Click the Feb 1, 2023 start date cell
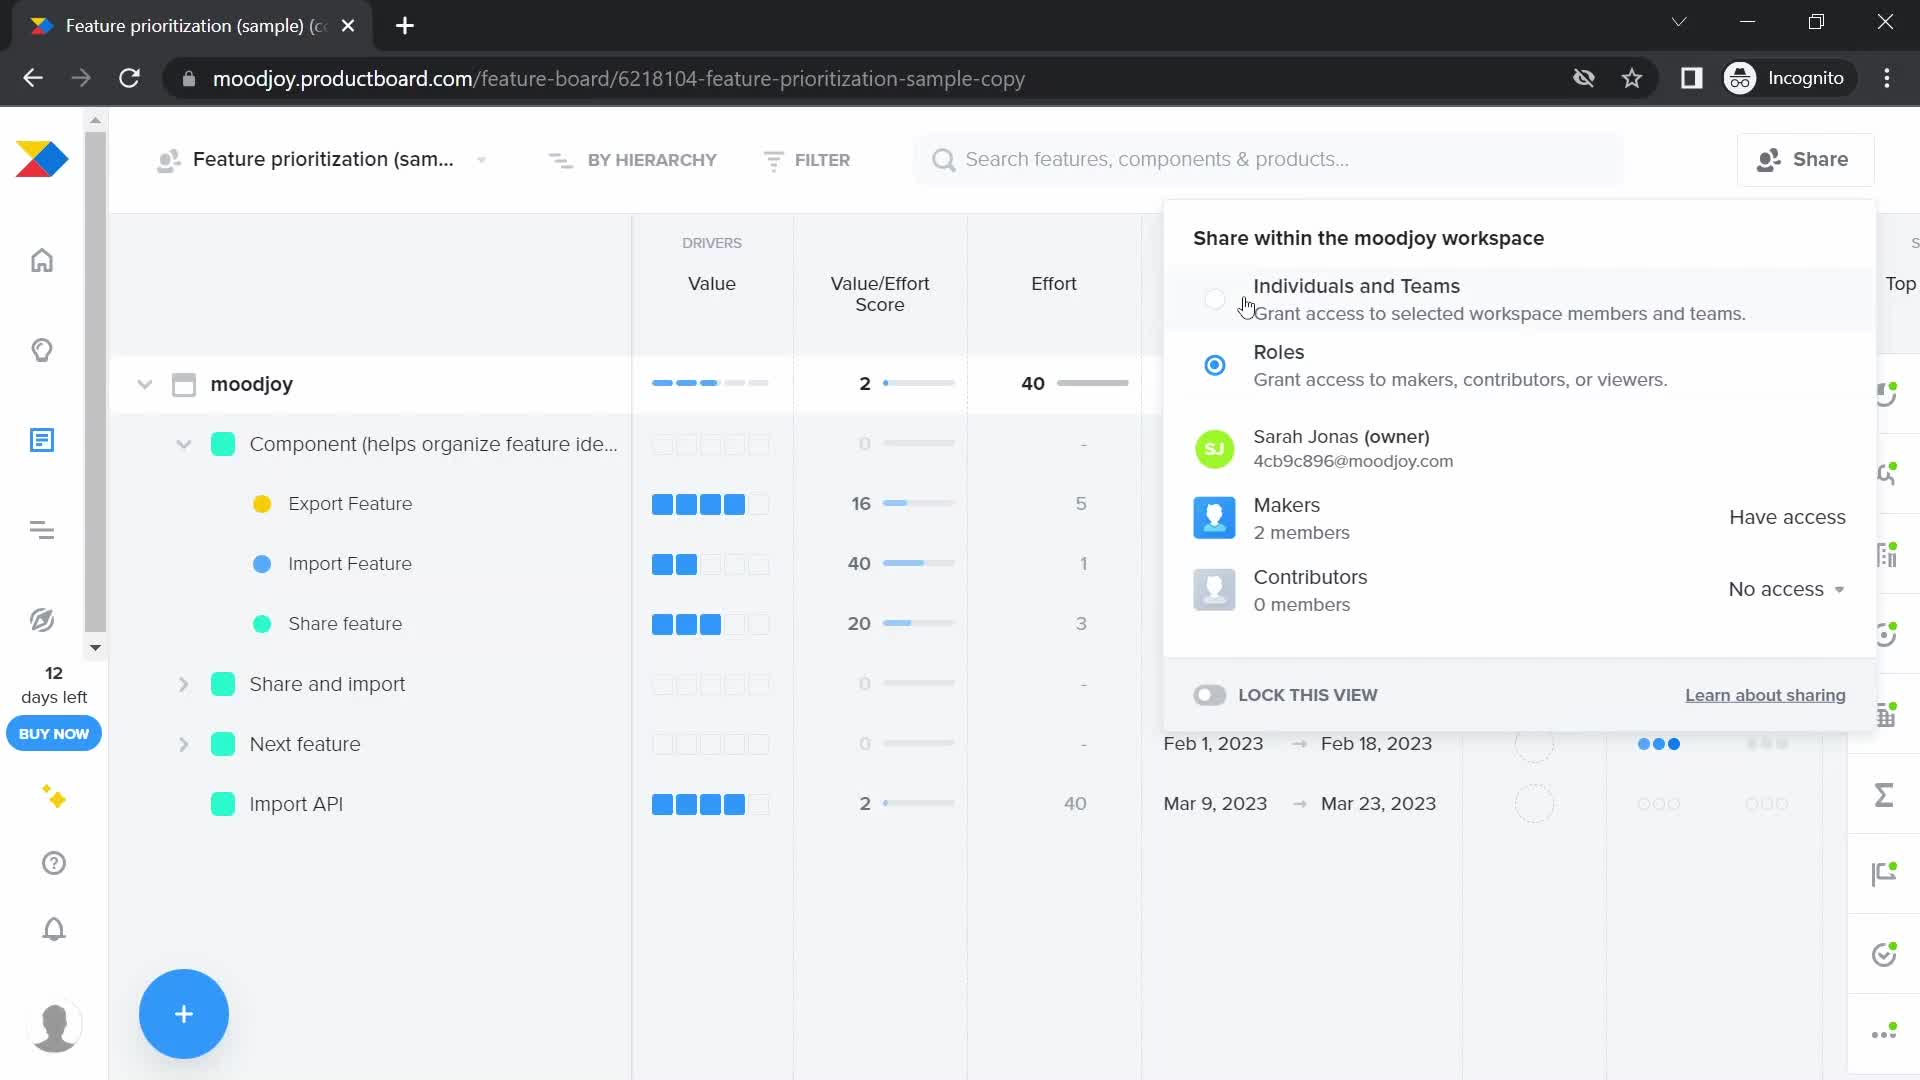 tap(1213, 744)
